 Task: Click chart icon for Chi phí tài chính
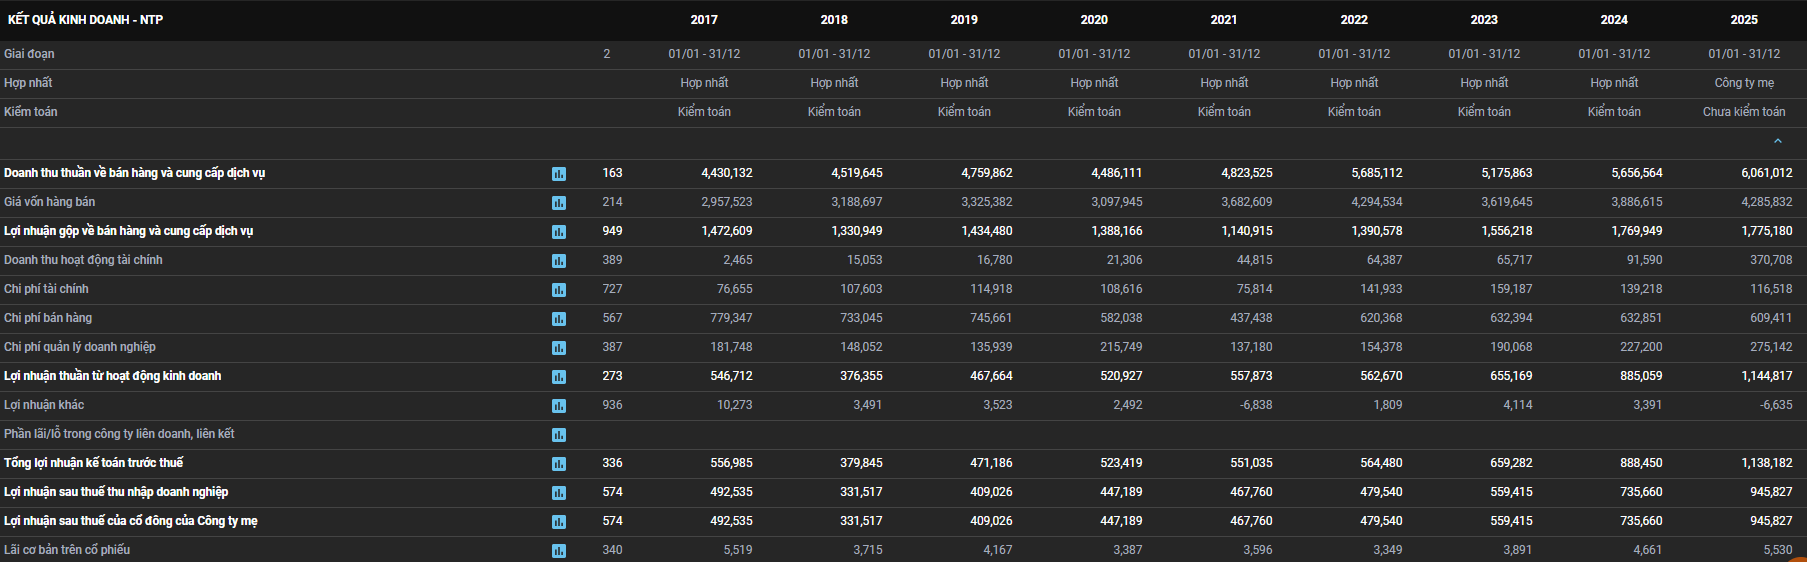click(x=559, y=290)
